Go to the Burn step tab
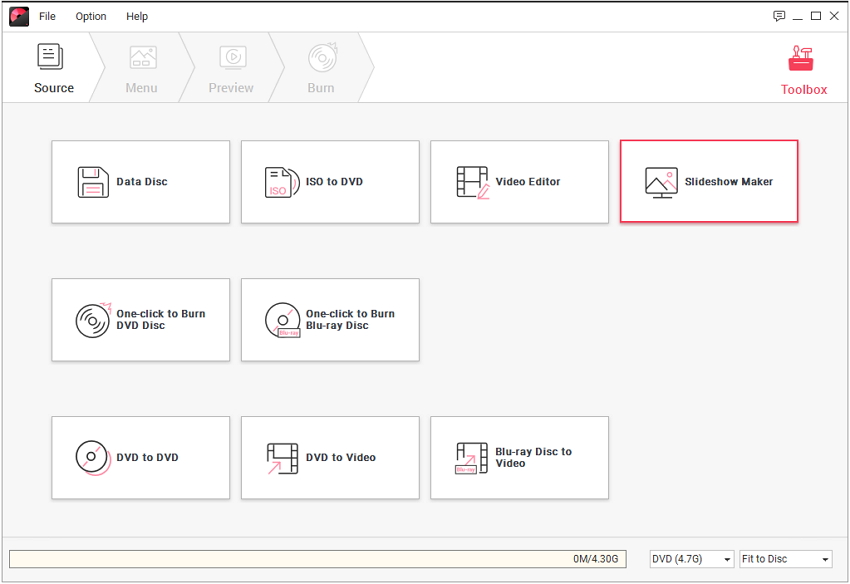The width and height of the screenshot is (850, 584). pyautogui.click(x=321, y=68)
